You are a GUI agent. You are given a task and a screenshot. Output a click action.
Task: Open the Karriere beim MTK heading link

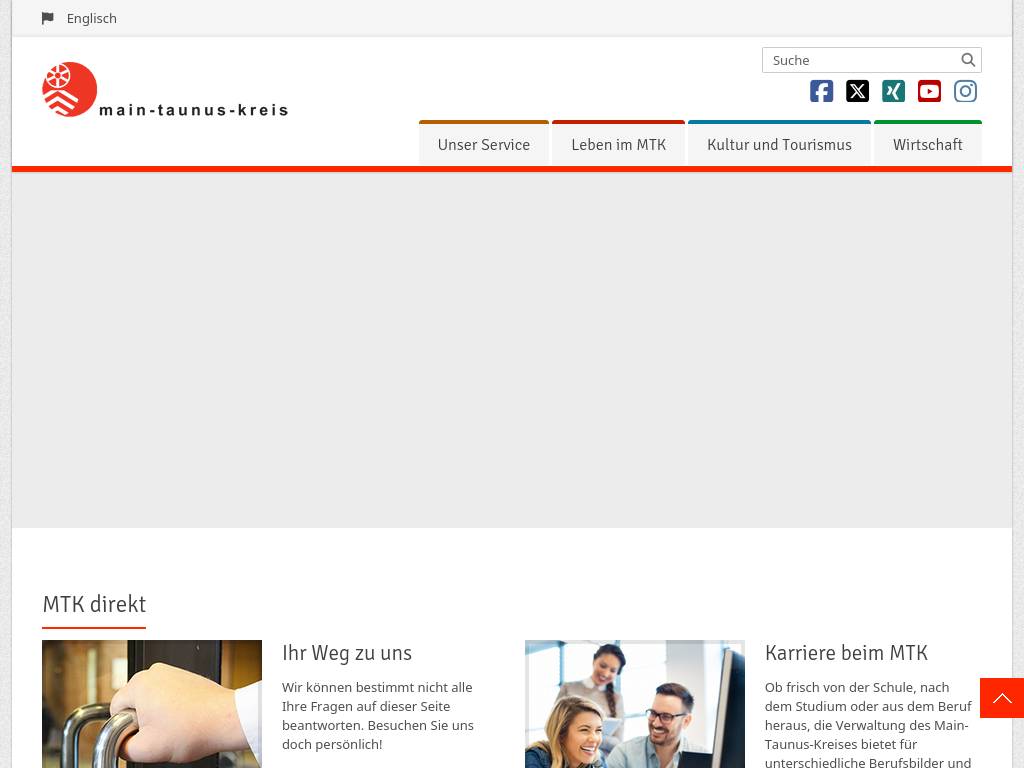coord(846,653)
